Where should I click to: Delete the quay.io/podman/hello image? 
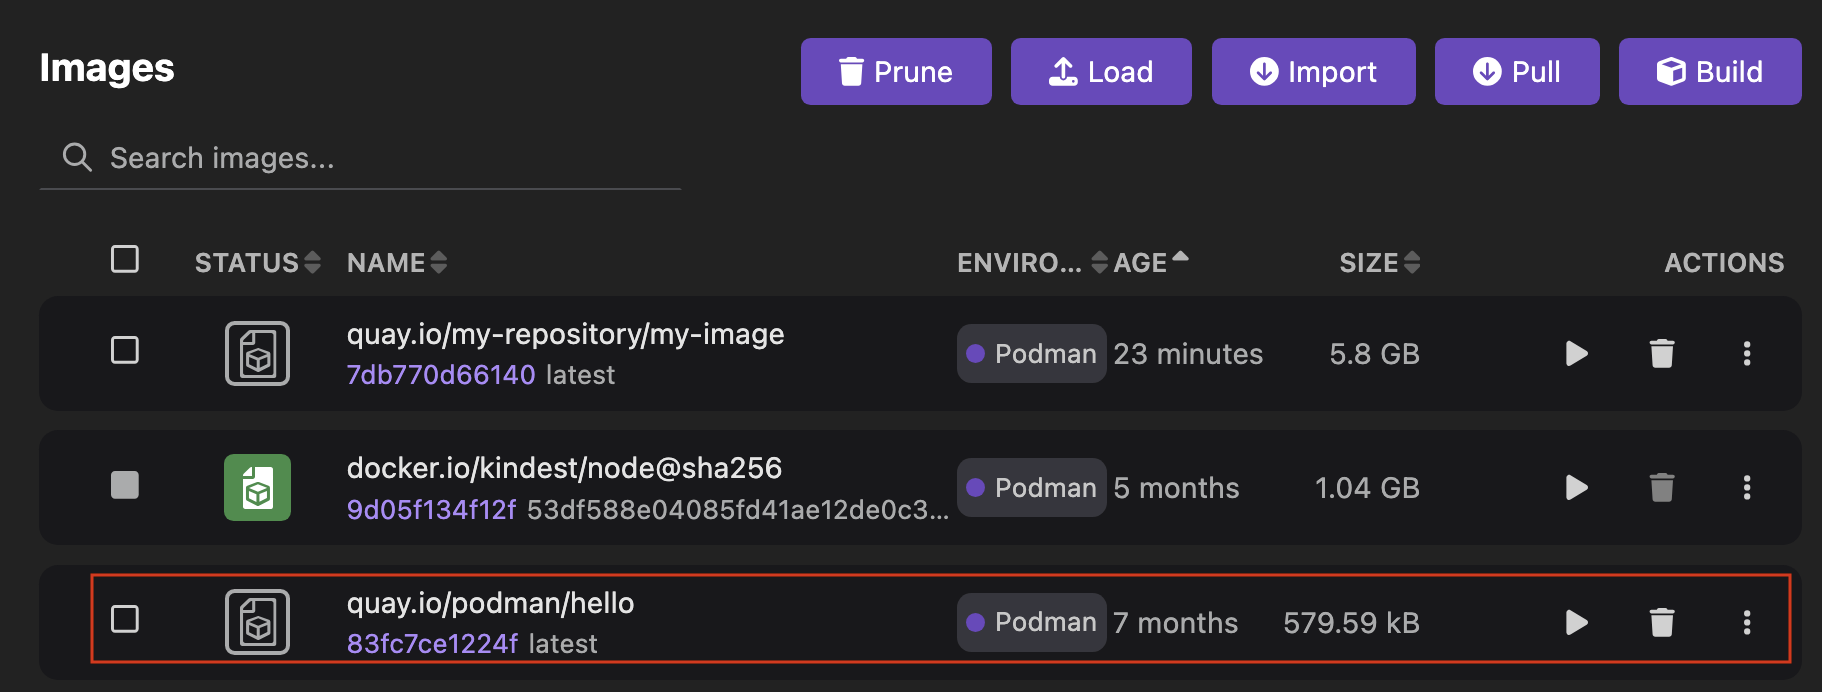[x=1661, y=622]
